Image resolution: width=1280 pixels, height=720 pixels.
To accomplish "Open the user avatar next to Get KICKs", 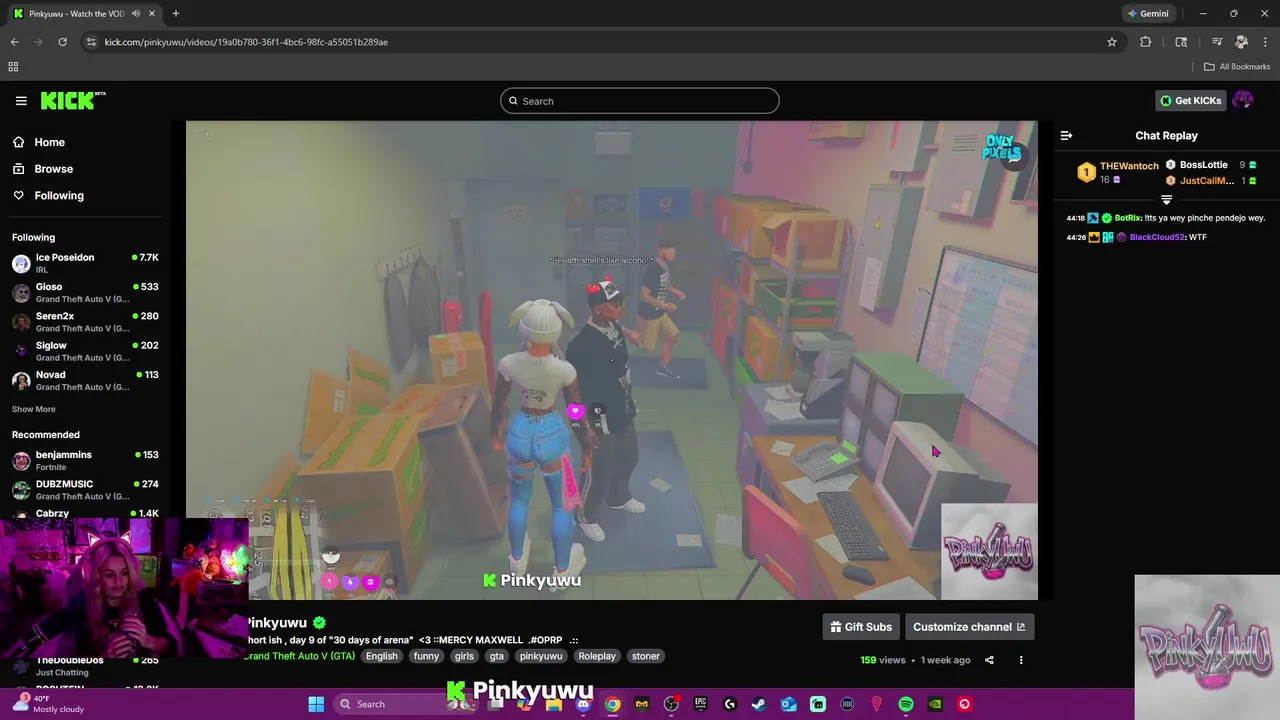I will [1243, 100].
